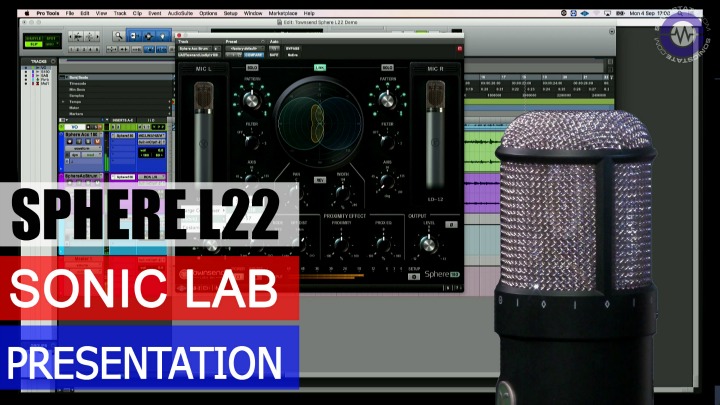Toggle the record arm on the Sphere Aco track
The width and height of the screenshot is (720, 405).
tap(70, 142)
